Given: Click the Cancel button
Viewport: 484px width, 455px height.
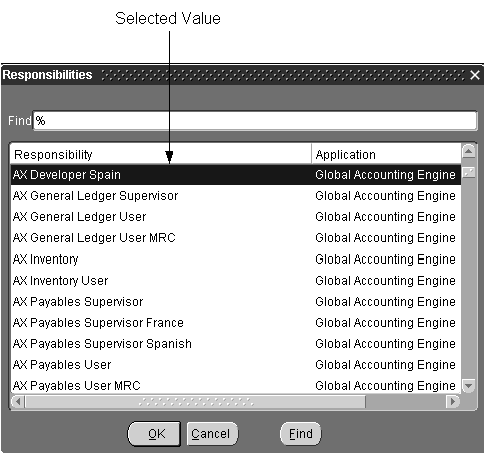Looking at the screenshot, I should point(212,434).
